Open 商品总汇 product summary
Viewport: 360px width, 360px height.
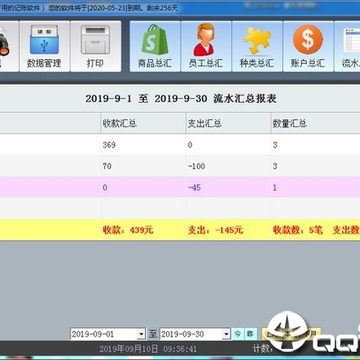pos(155,46)
